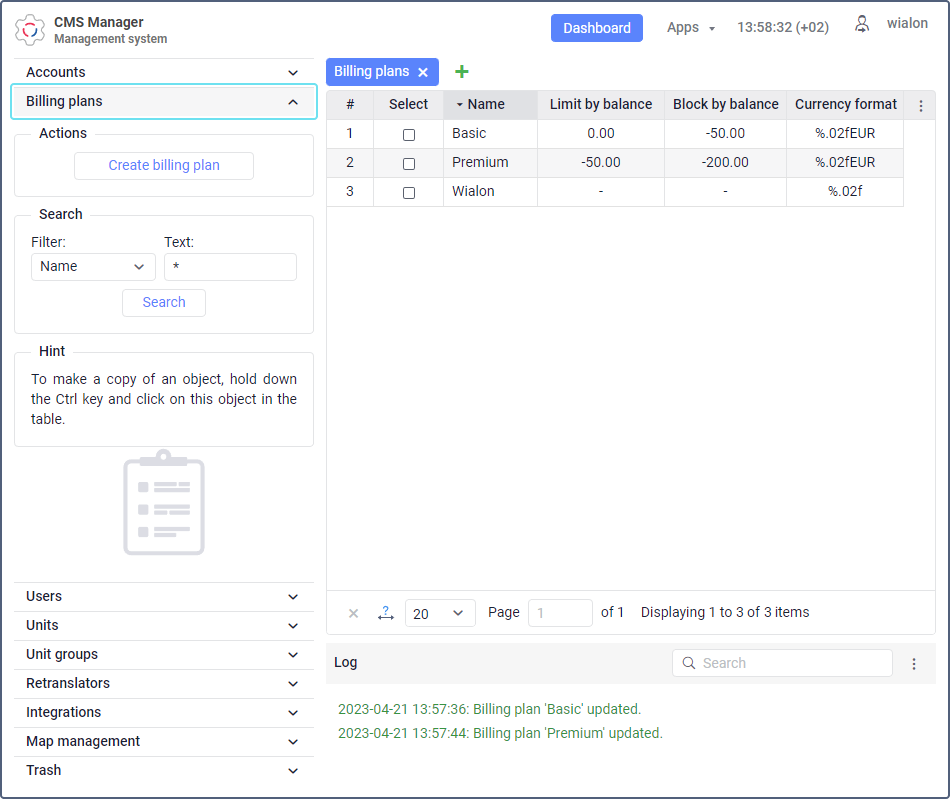Expand the Units section

tap(164, 625)
